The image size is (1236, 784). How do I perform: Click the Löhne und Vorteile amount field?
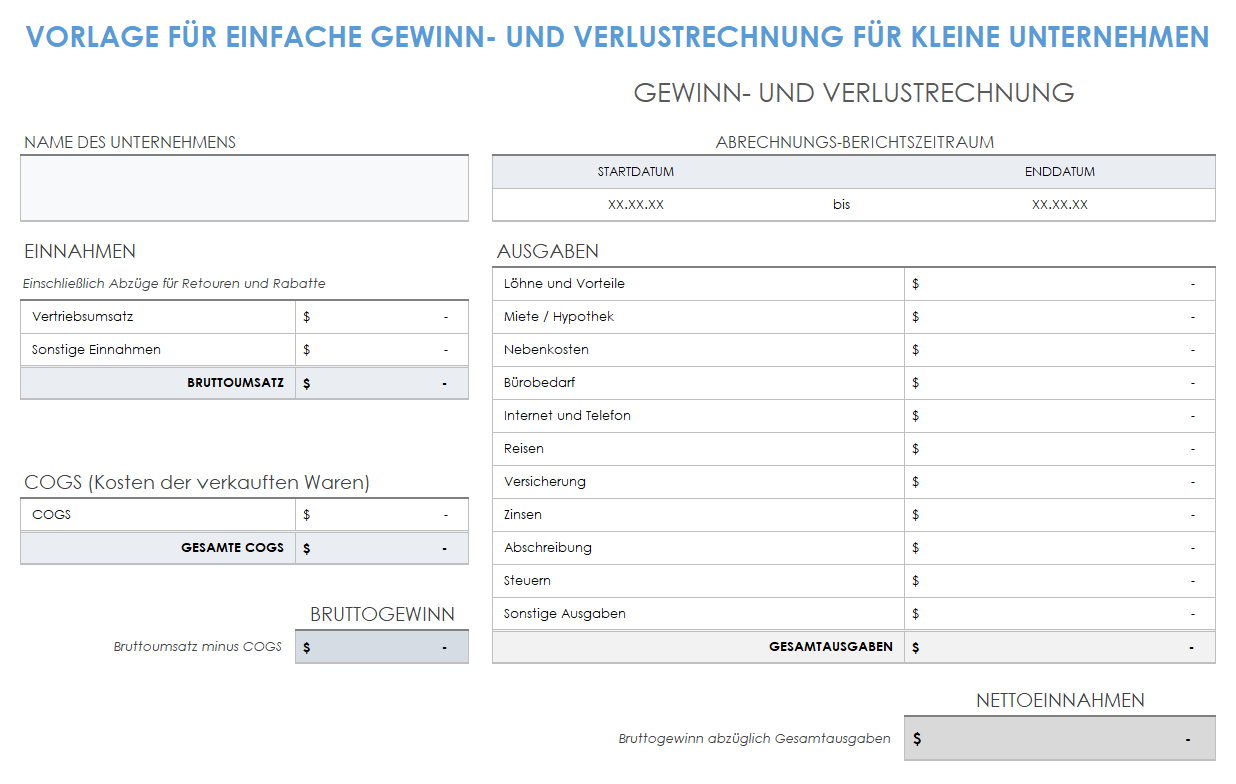(1060, 283)
